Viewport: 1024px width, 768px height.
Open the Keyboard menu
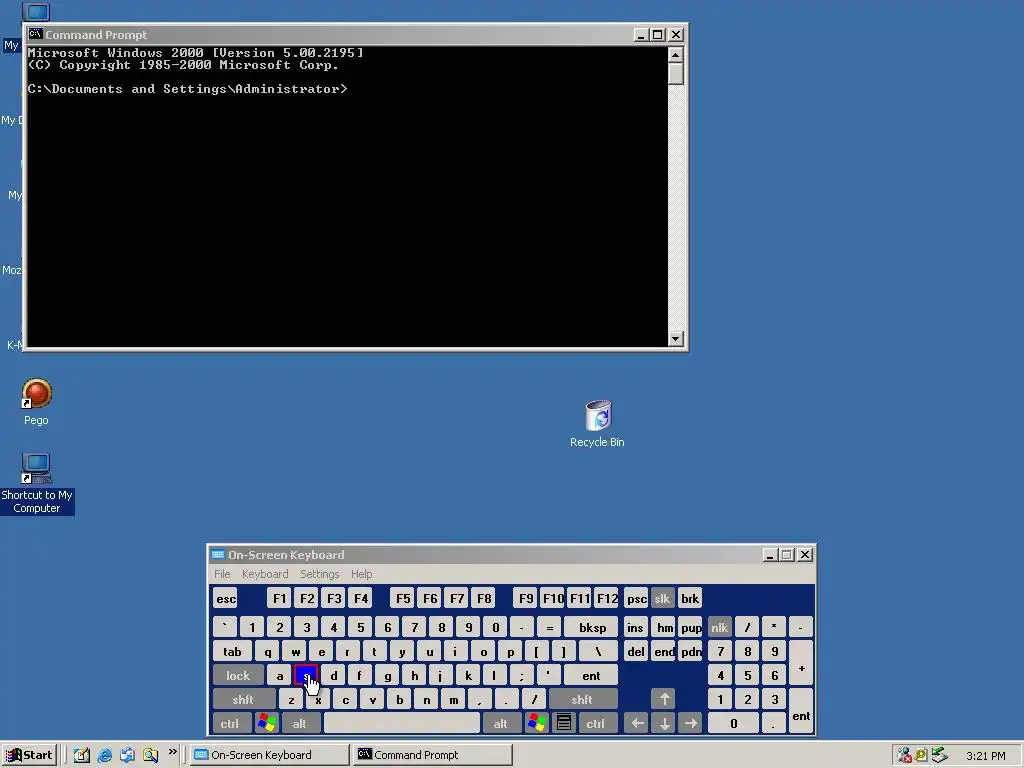pyautogui.click(x=264, y=574)
